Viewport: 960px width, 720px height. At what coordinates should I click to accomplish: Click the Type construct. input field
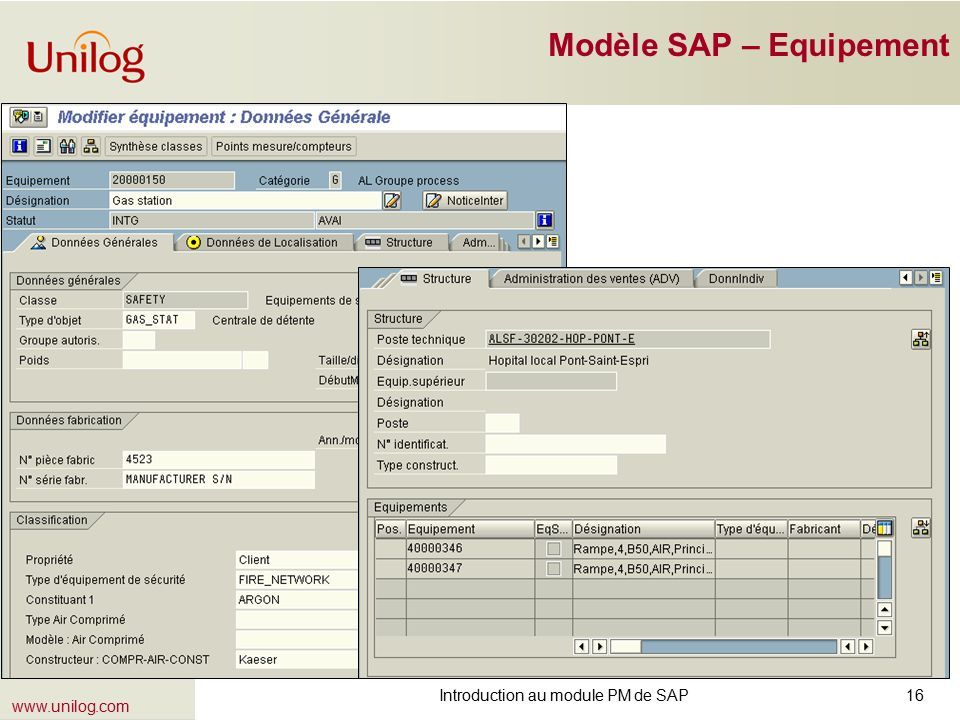point(551,465)
